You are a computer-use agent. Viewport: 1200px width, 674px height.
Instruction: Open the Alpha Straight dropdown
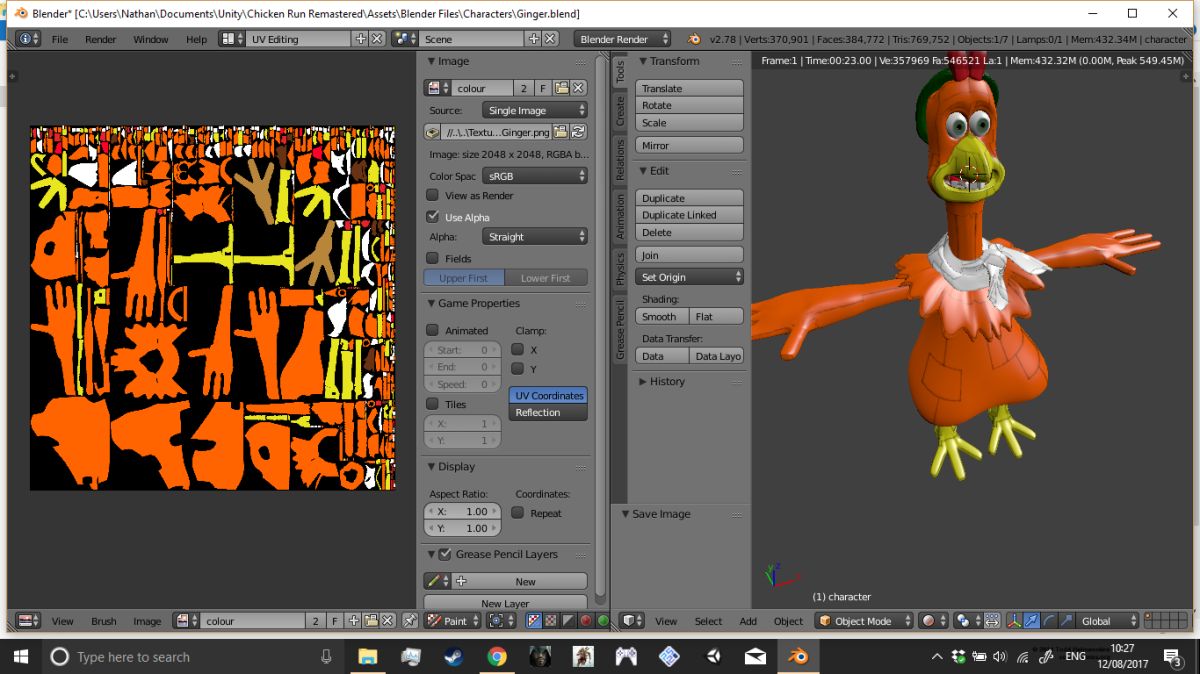coord(535,237)
